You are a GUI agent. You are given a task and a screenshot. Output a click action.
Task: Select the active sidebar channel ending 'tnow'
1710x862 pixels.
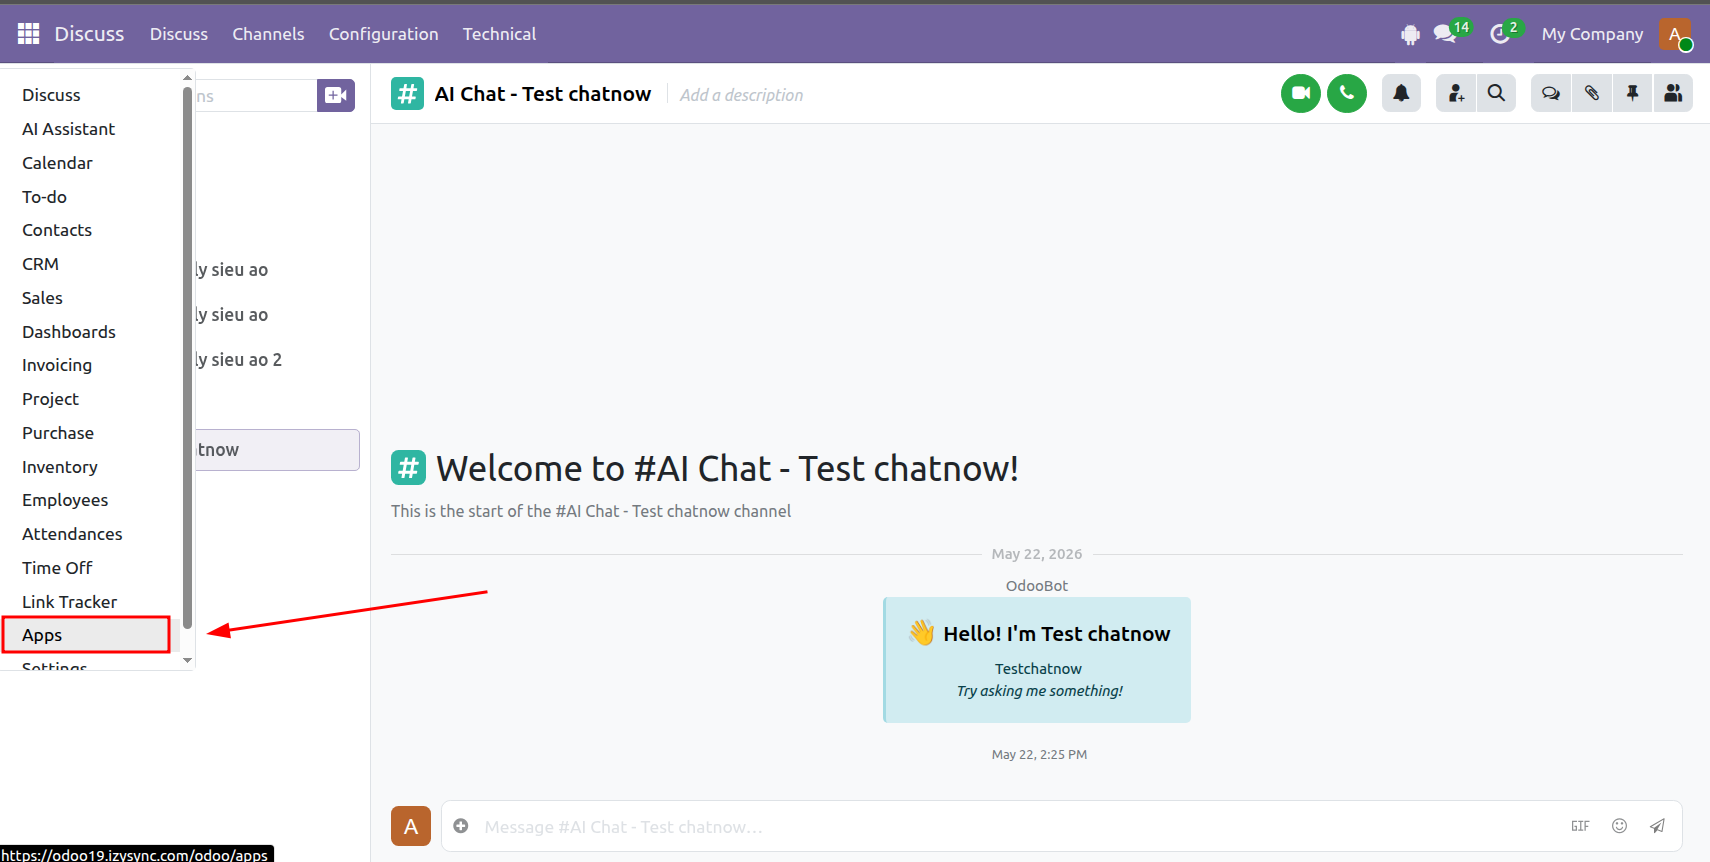[277, 450]
